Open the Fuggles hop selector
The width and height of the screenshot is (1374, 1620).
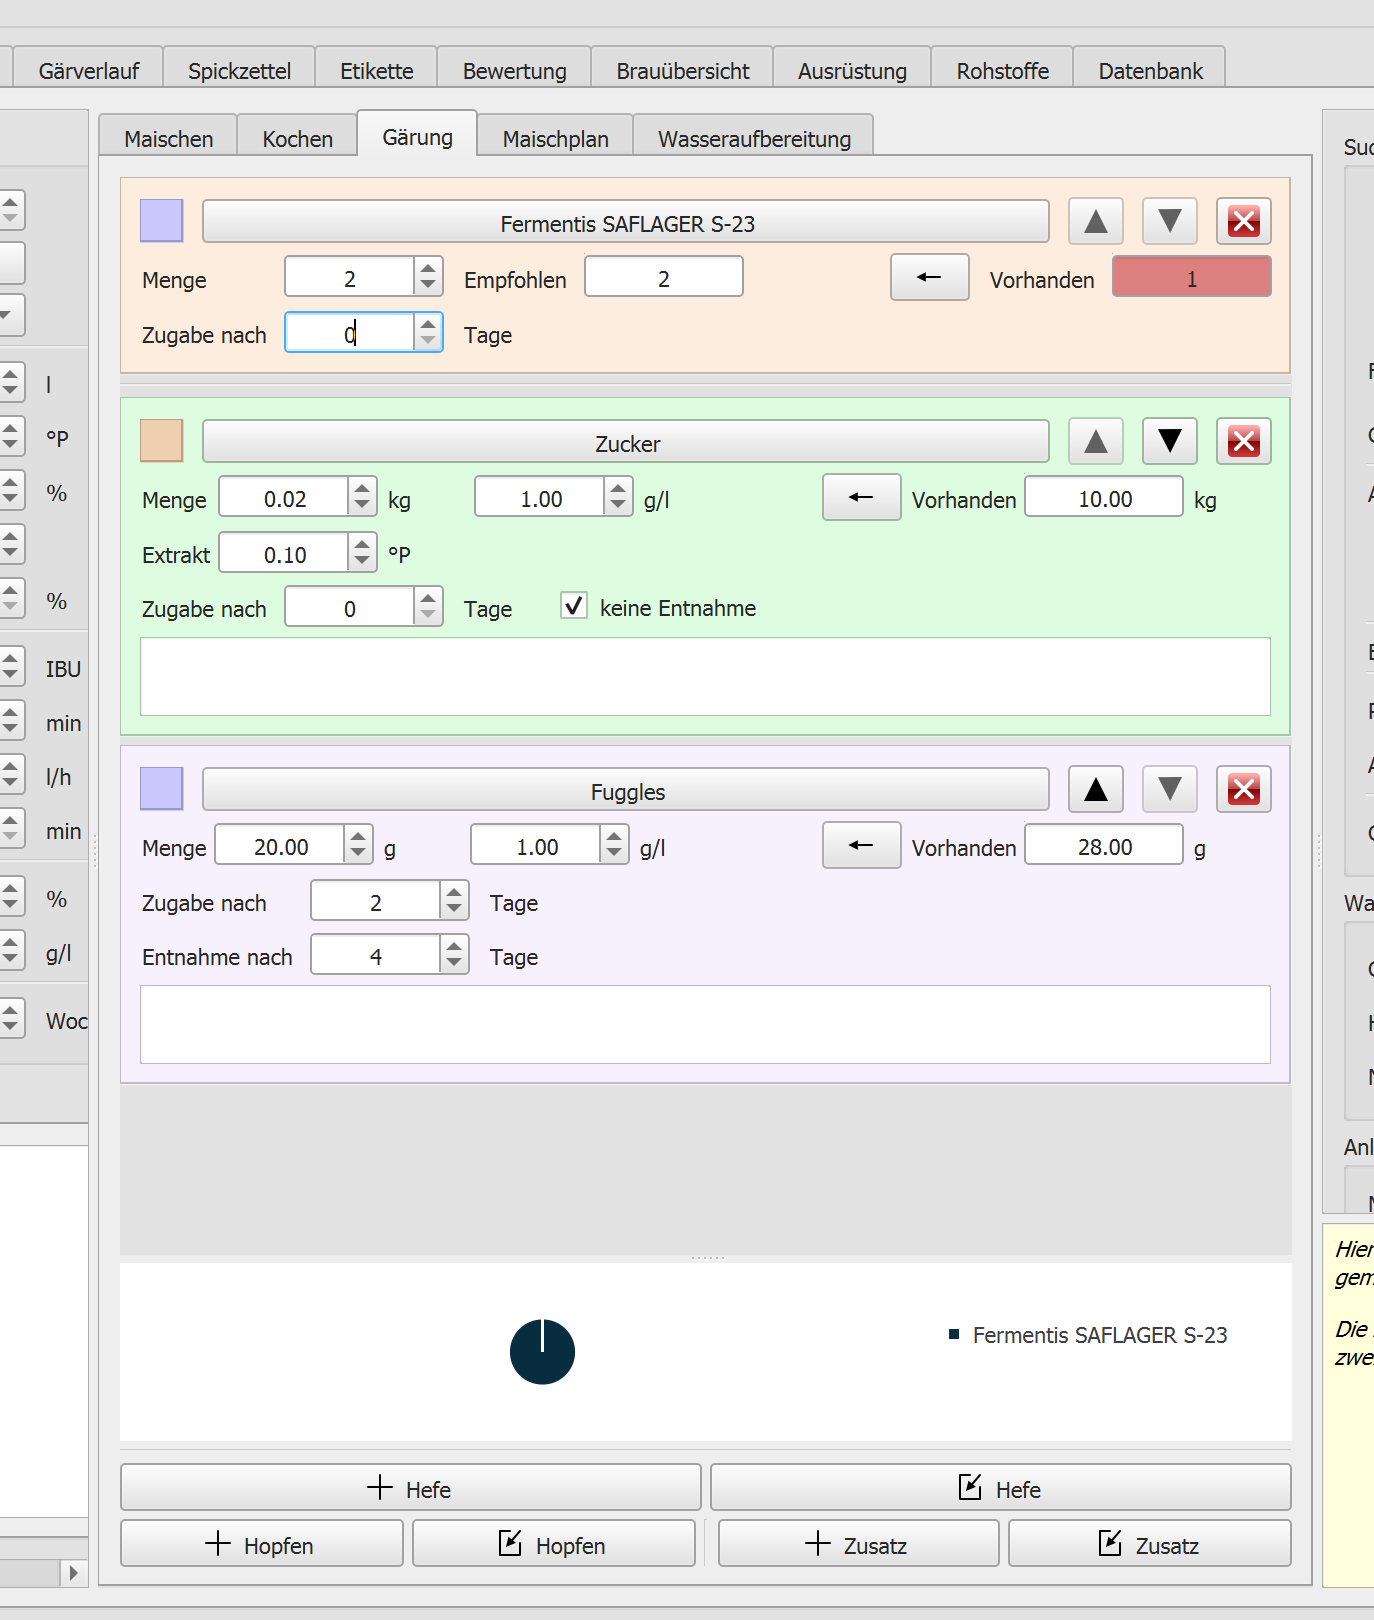pos(626,790)
